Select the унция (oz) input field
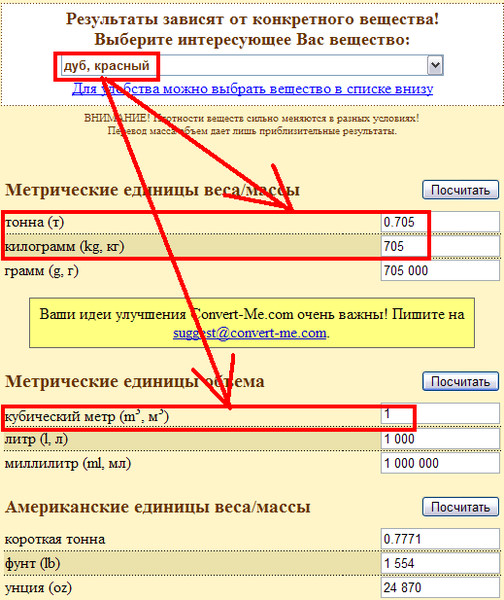The height and width of the screenshot is (600, 504). (440, 587)
